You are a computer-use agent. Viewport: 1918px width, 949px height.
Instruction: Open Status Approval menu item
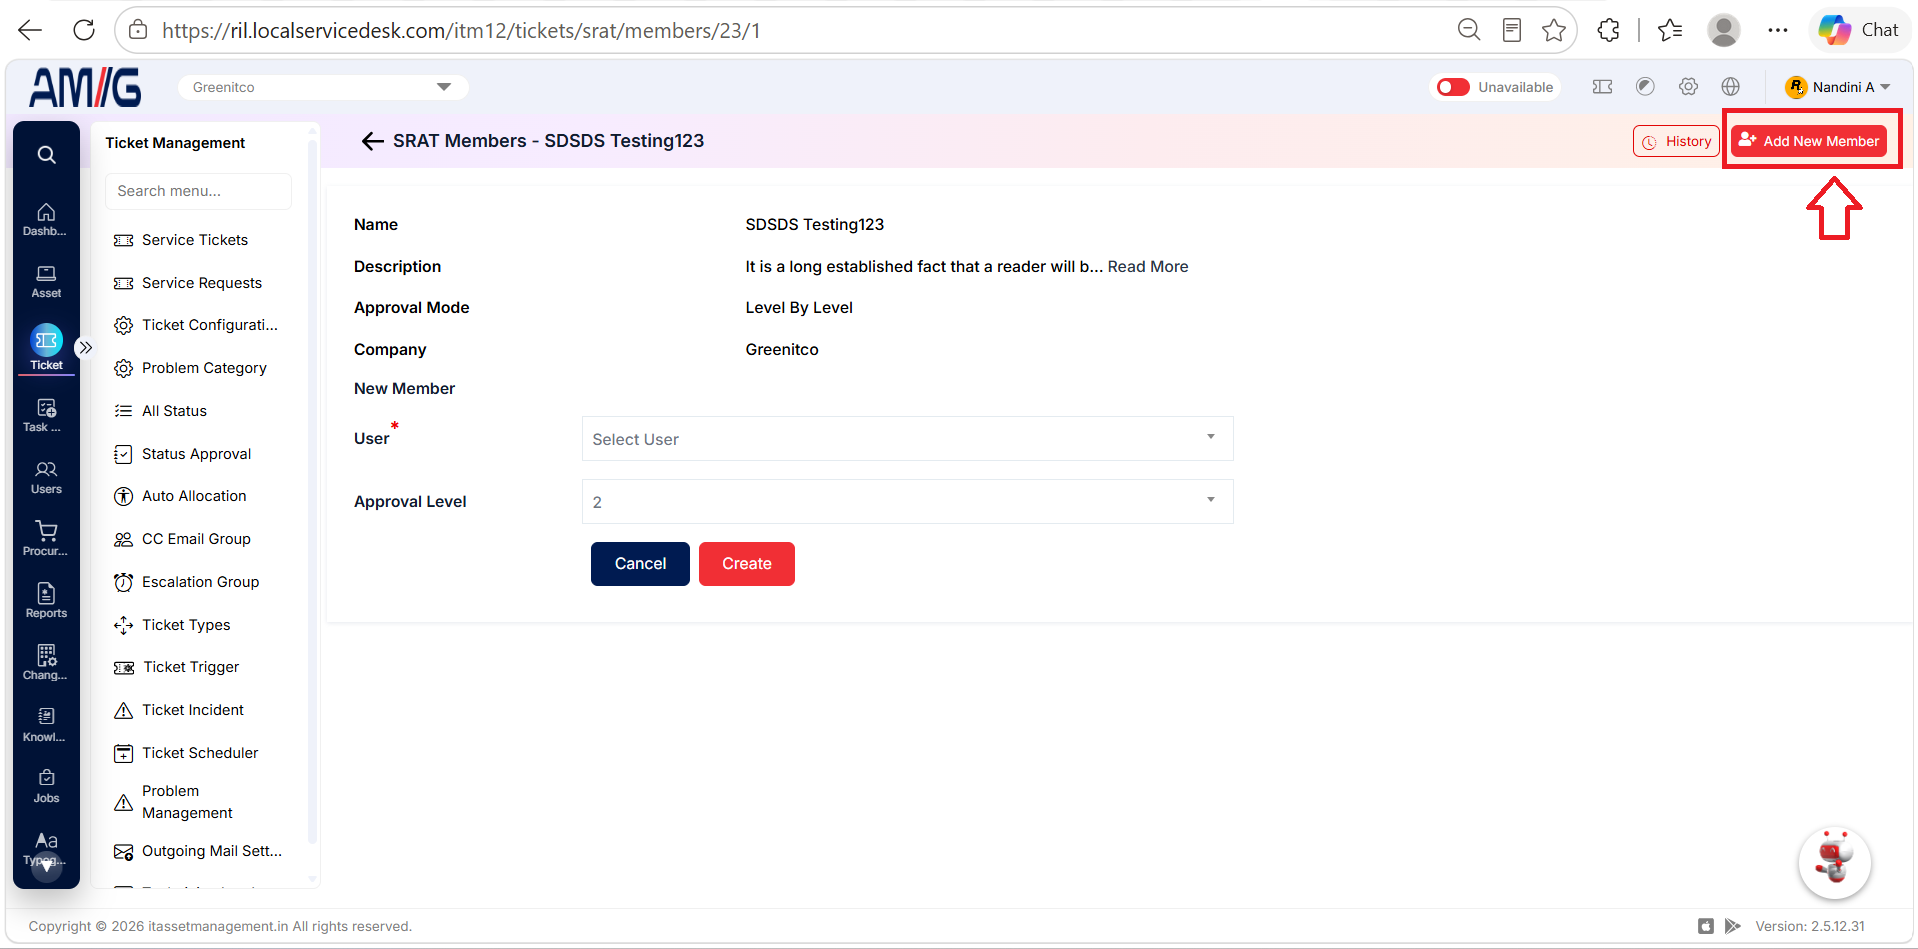pos(196,454)
